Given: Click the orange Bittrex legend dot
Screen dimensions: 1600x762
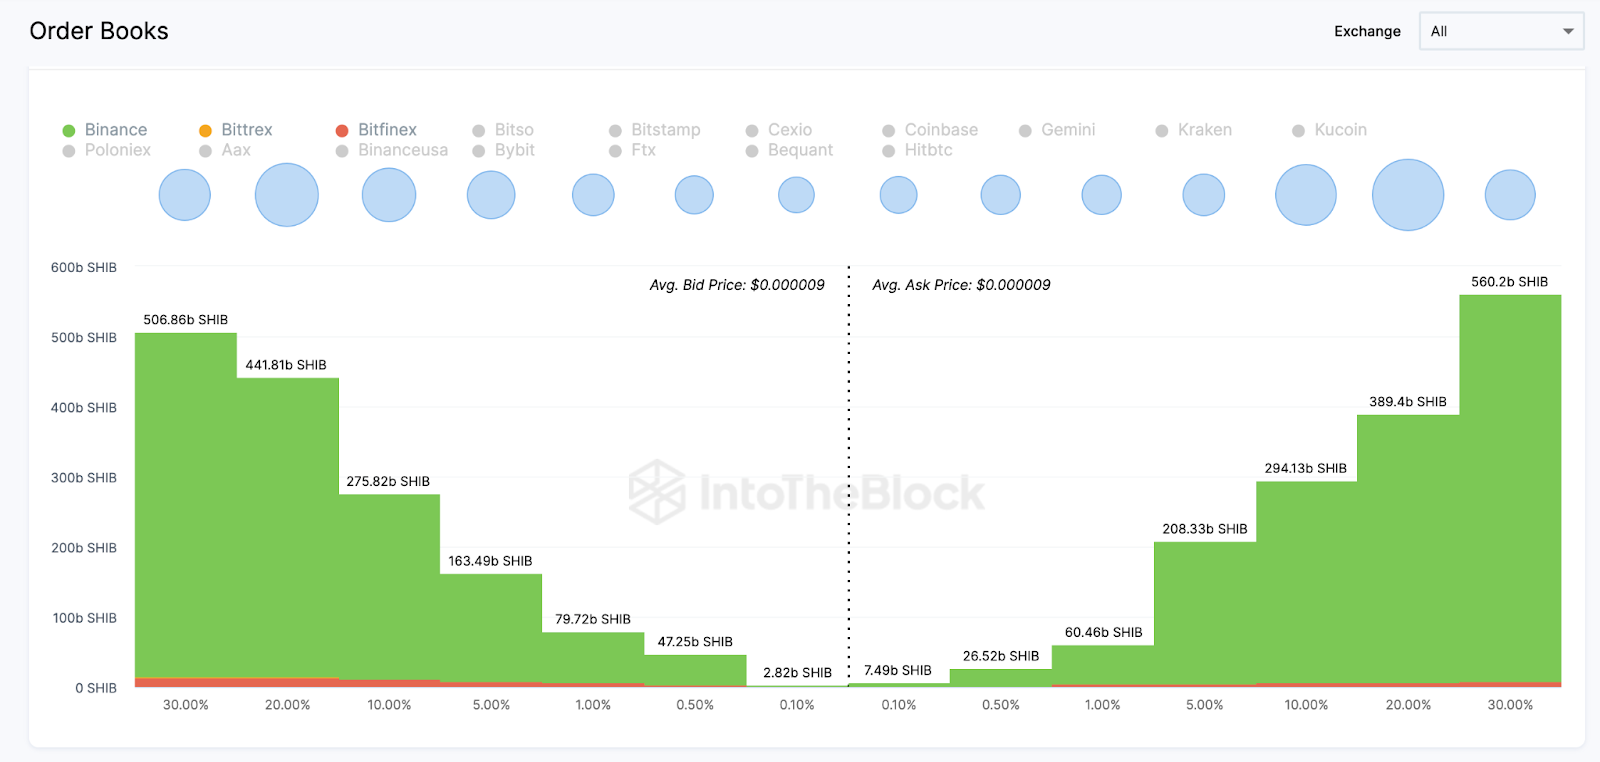Looking at the screenshot, I should (x=205, y=131).
